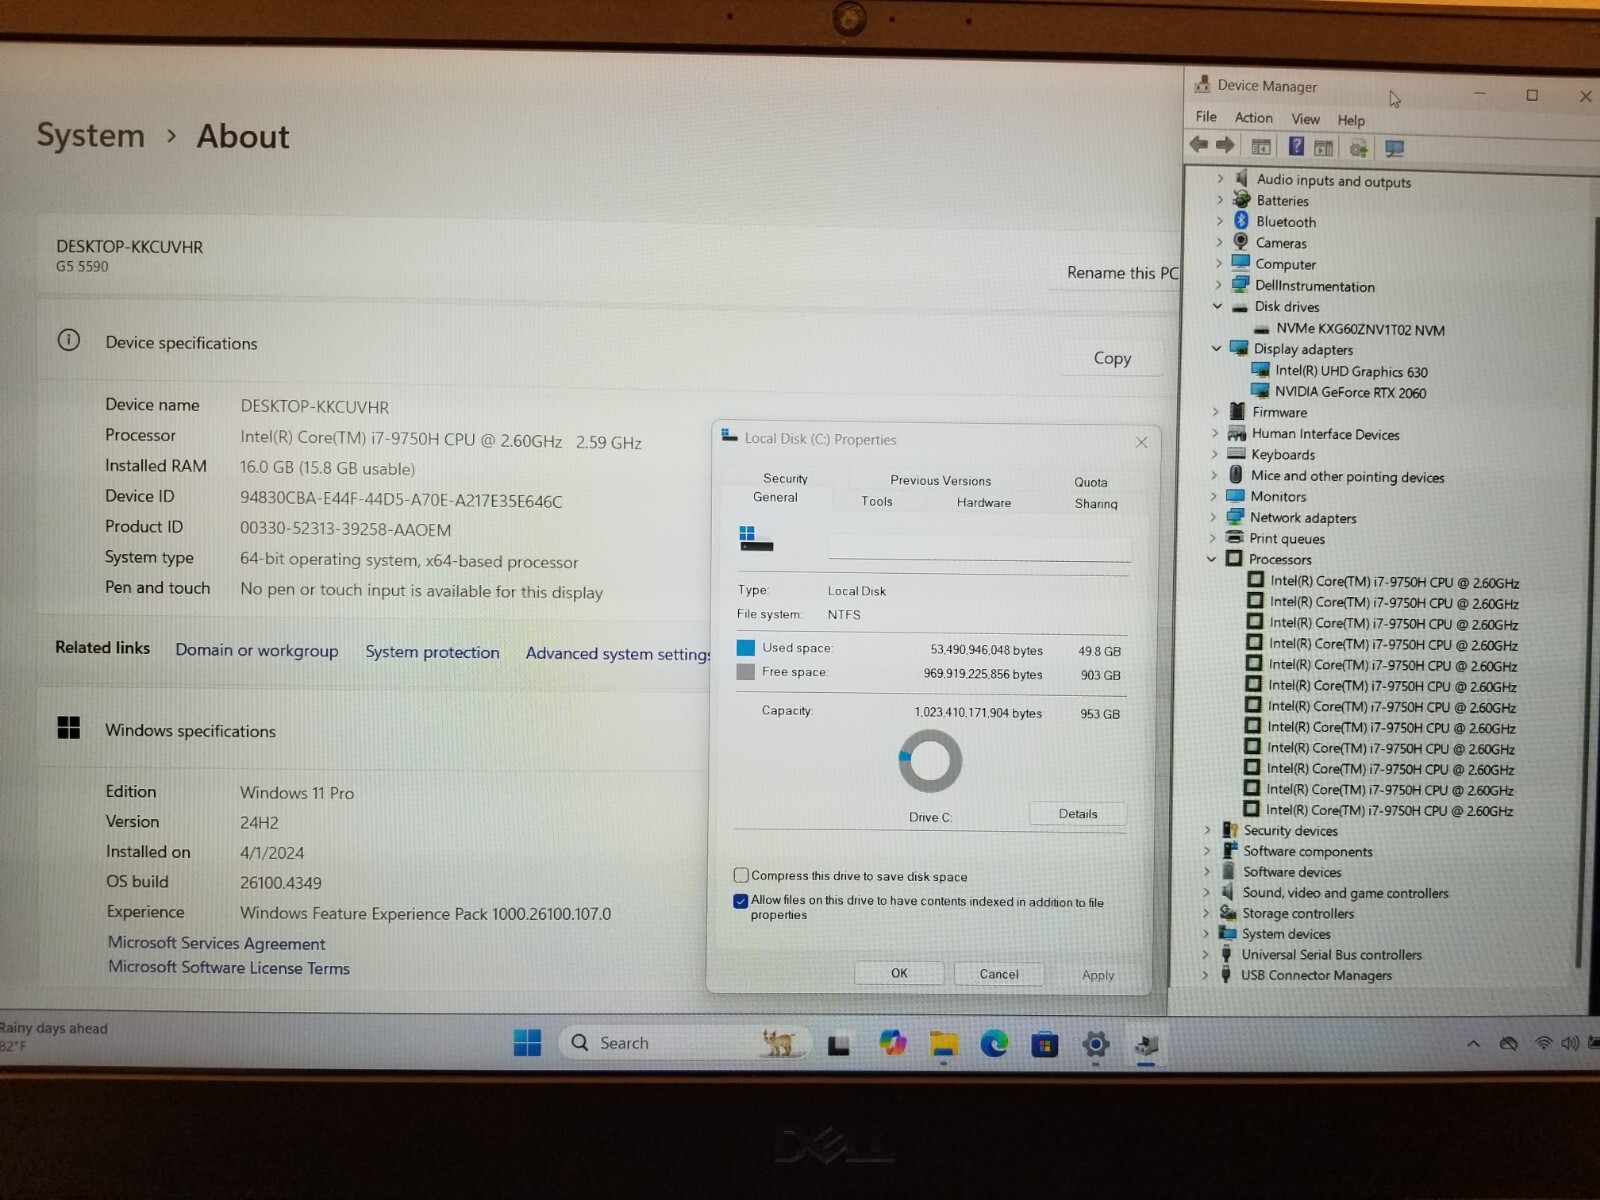Uncheck Allow files on this drive indexed
The image size is (1600, 1200).
[x=741, y=901]
